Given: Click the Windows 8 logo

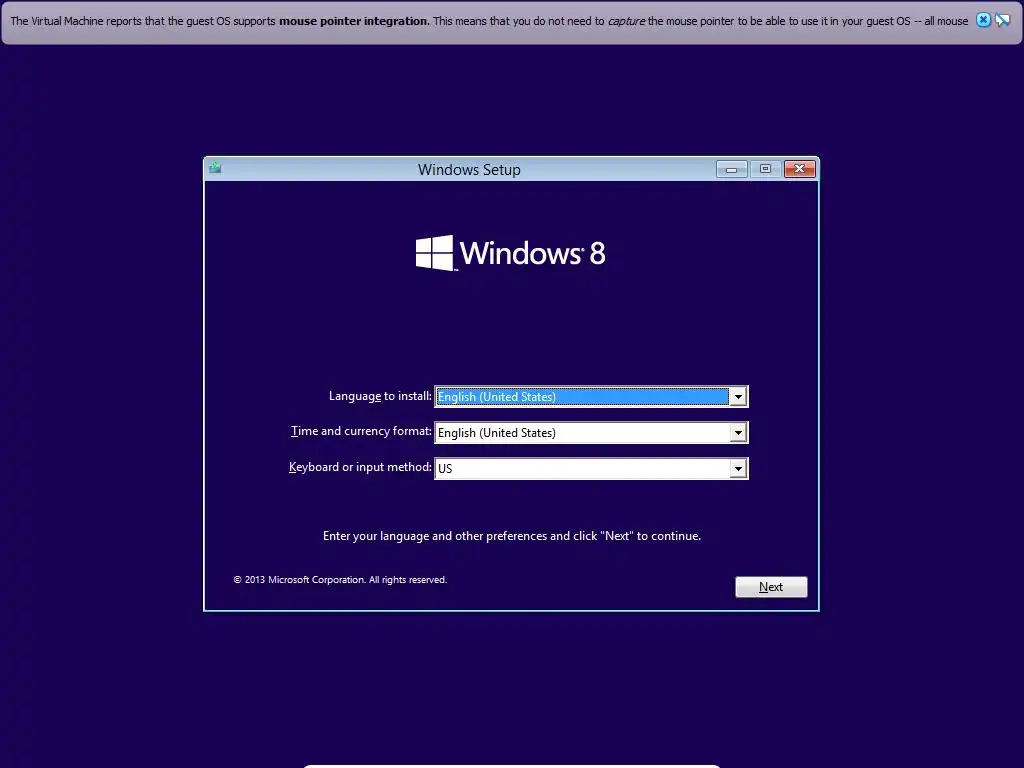Looking at the screenshot, I should (x=511, y=253).
